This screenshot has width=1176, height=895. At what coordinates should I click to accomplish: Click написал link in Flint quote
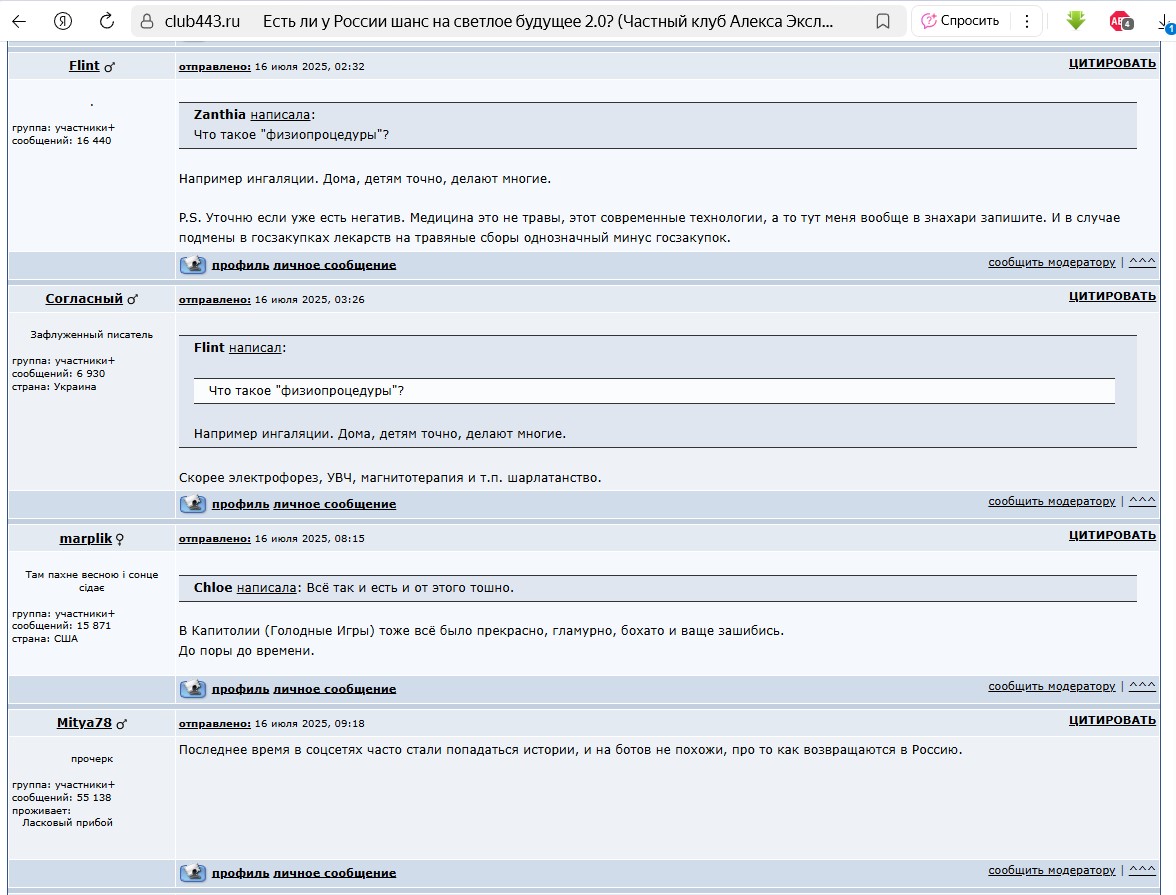(x=255, y=348)
